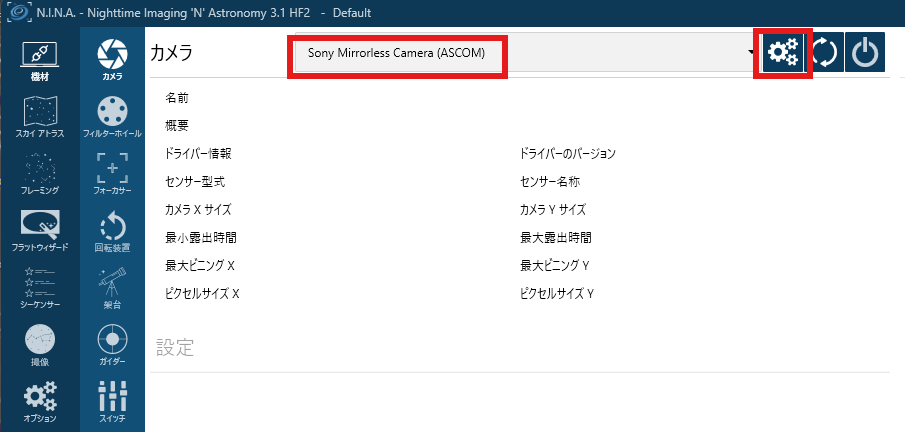Click the 設定 section heading

coord(175,348)
